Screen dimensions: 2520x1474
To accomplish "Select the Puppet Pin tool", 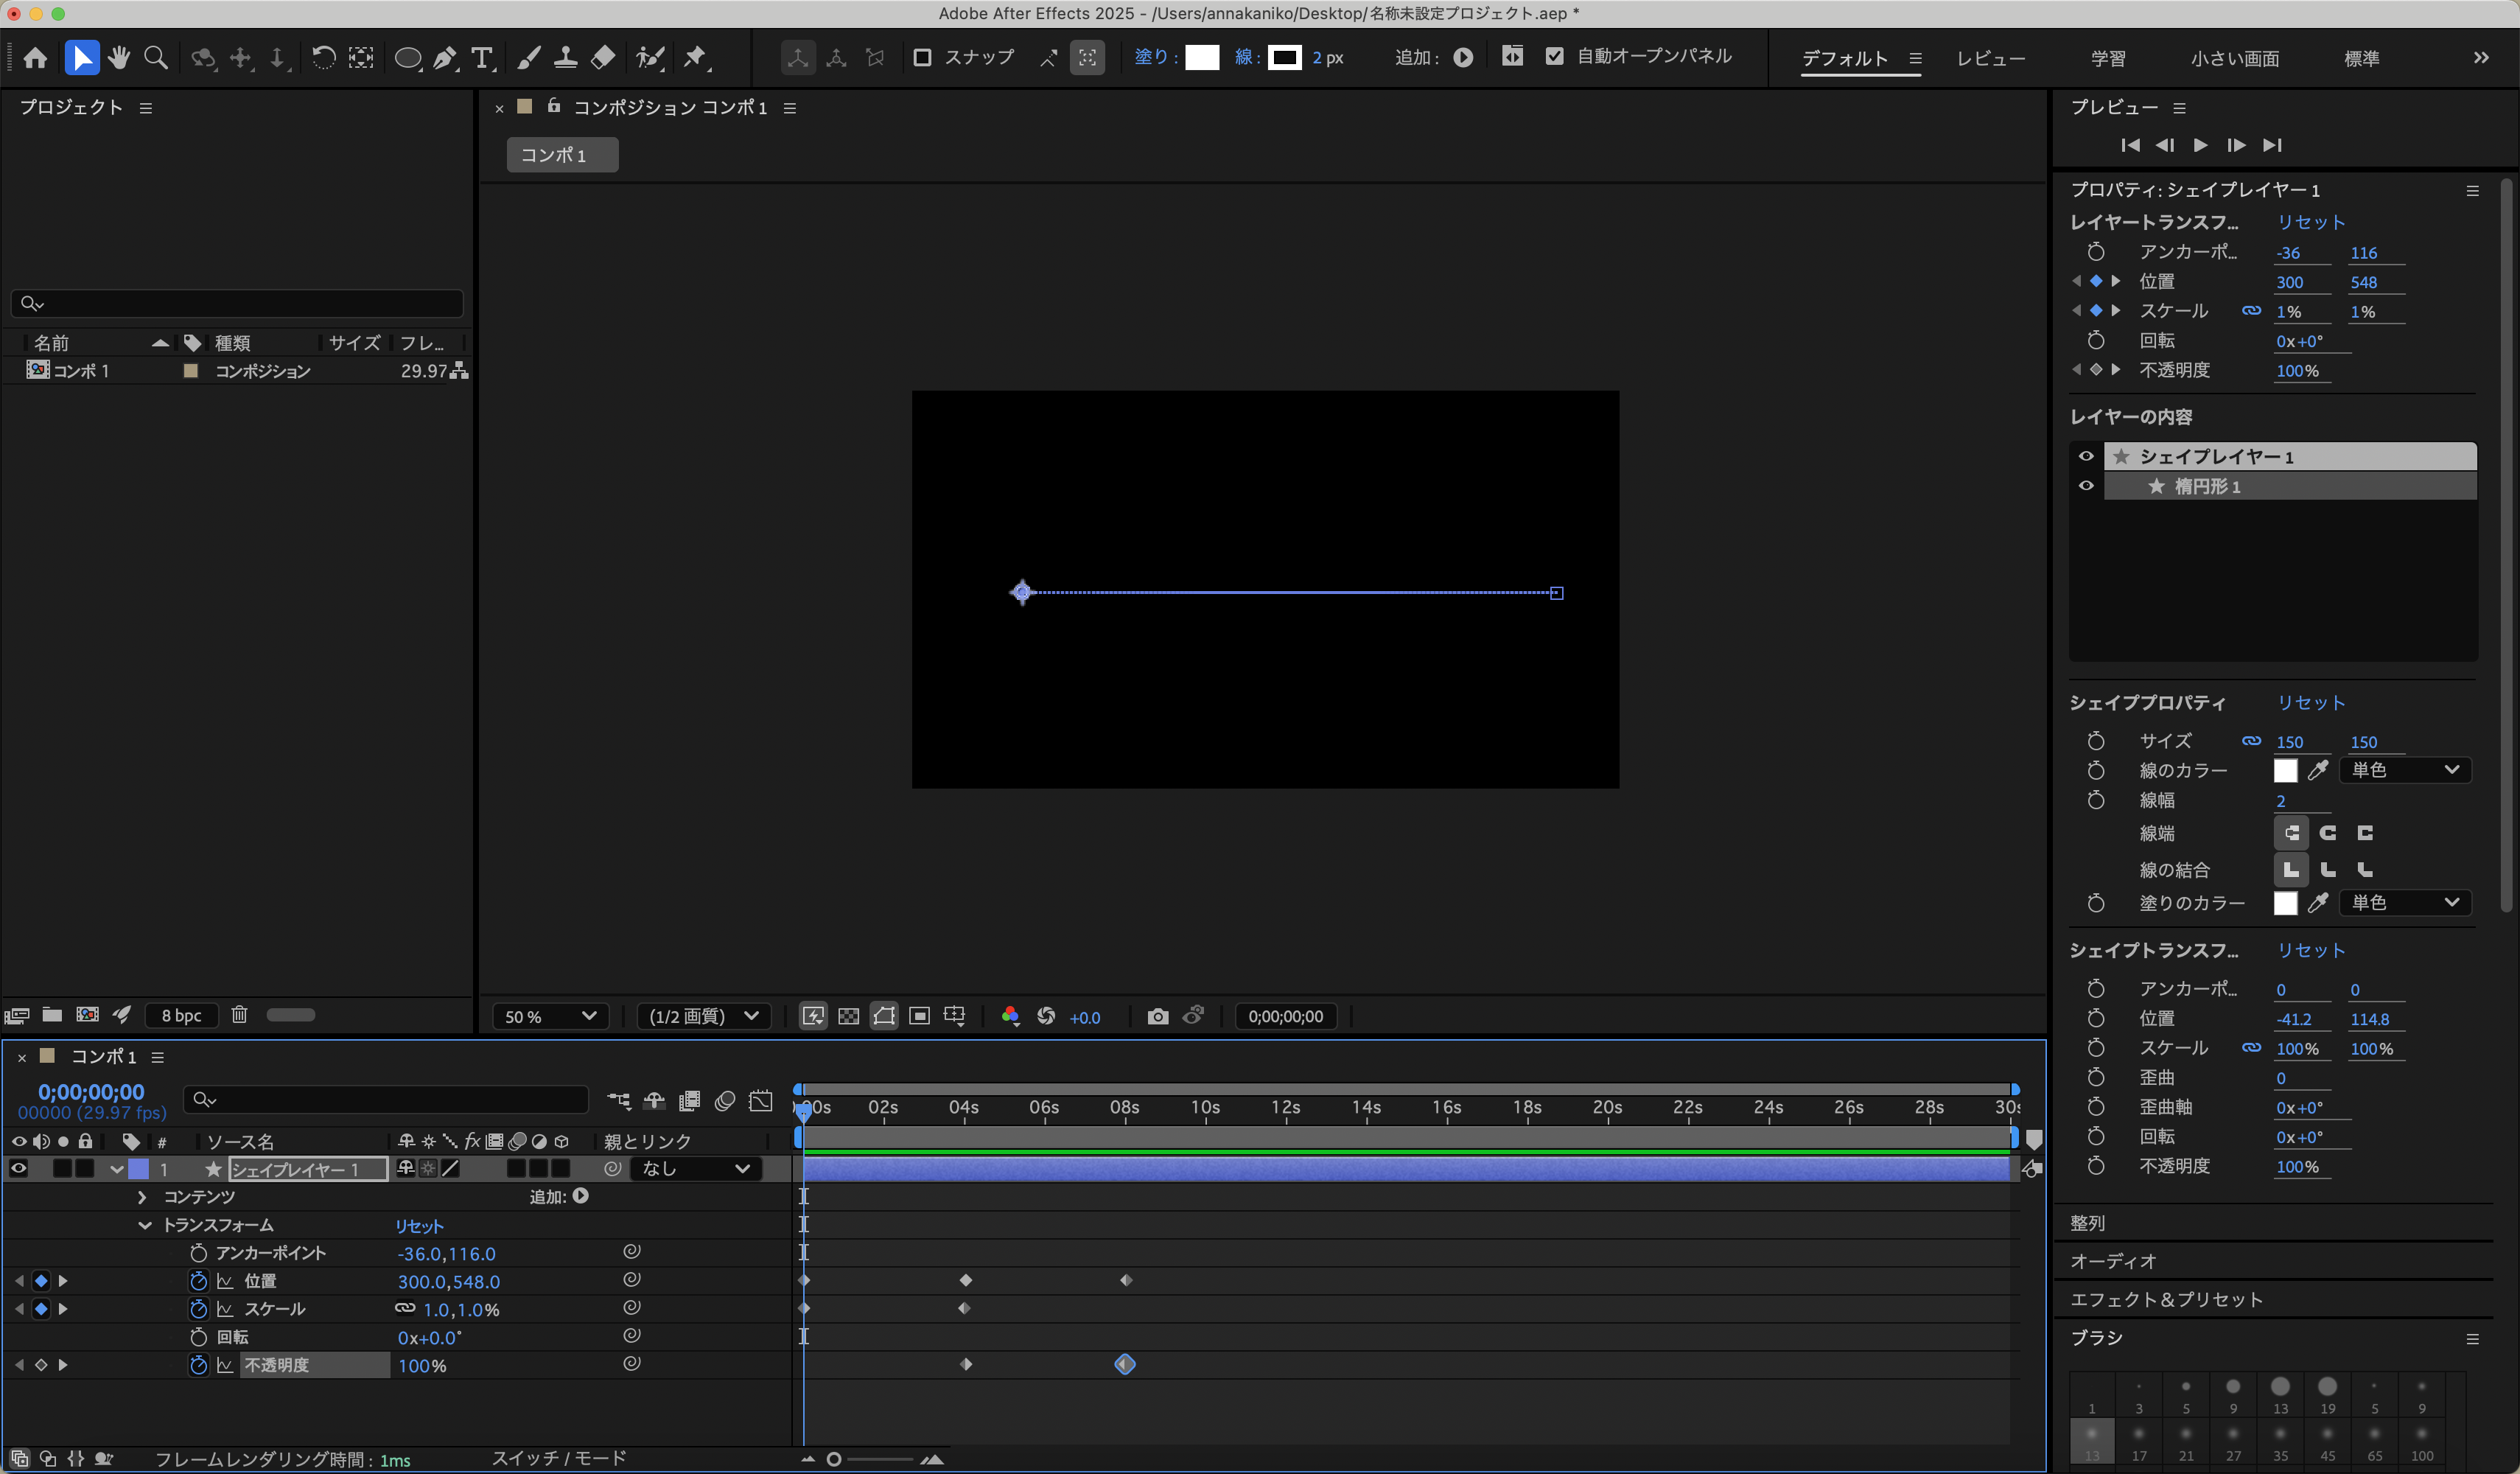I will click(695, 58).
